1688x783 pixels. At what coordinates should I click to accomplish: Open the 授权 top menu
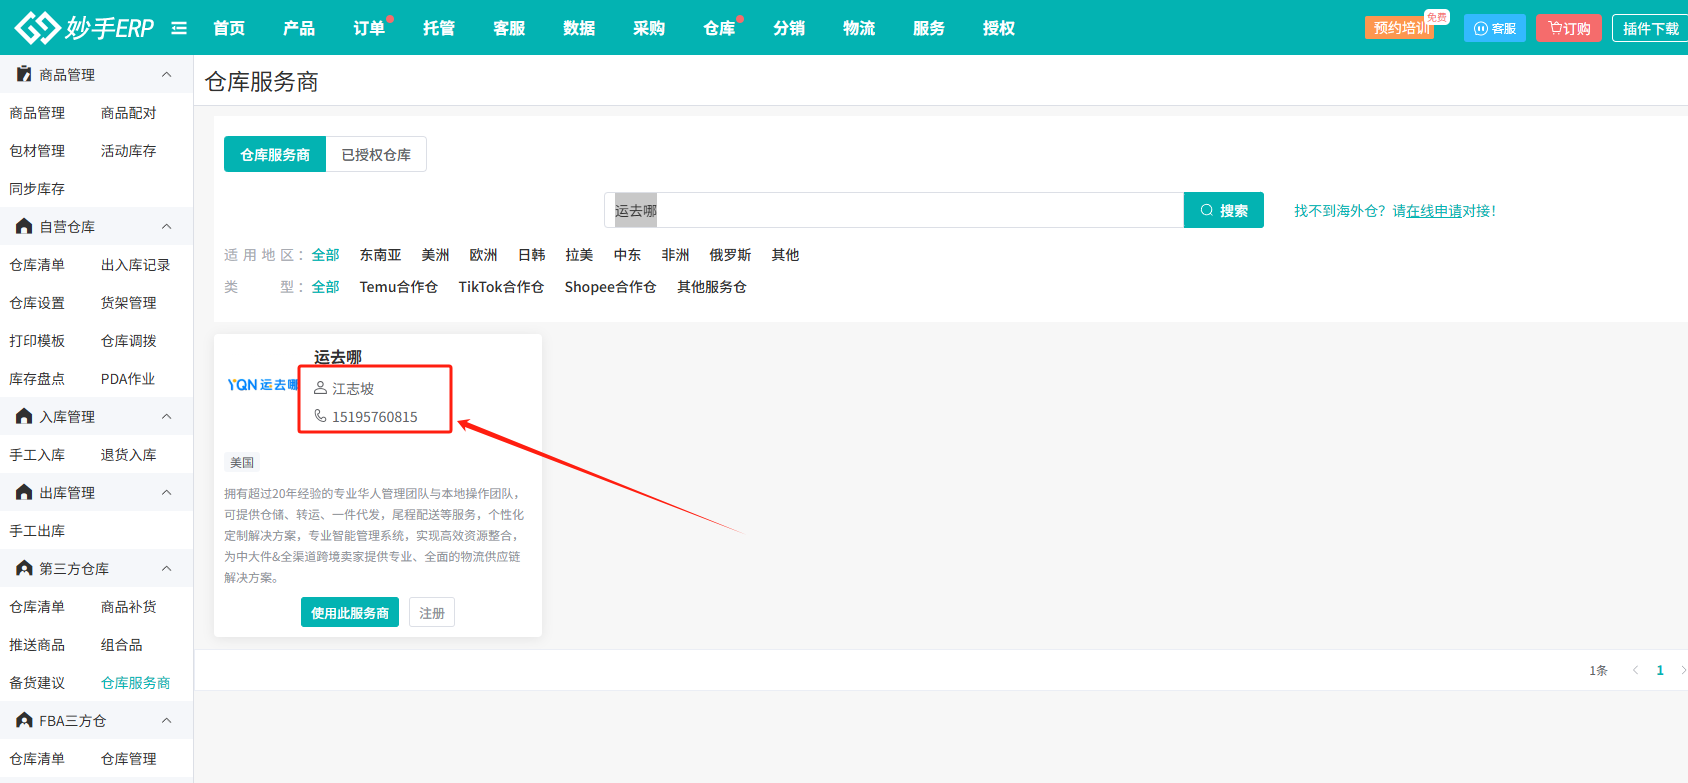tap(999, 28)
